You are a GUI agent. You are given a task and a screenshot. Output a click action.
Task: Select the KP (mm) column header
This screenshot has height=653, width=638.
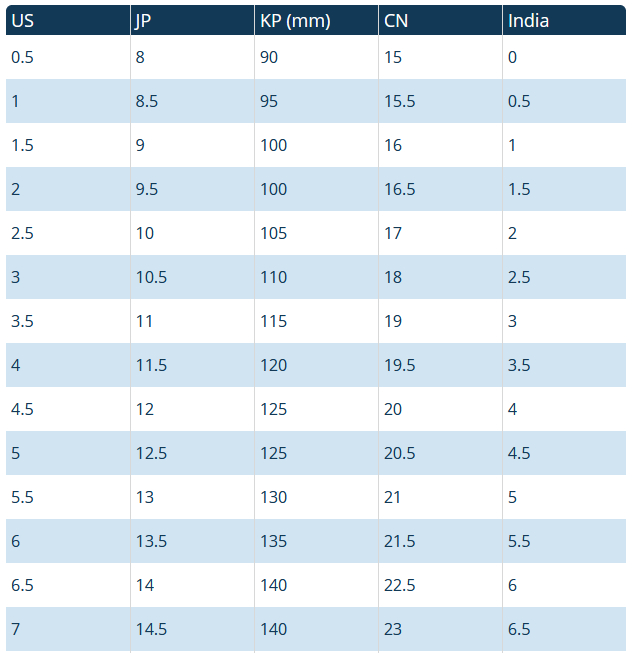coord(294,20)
